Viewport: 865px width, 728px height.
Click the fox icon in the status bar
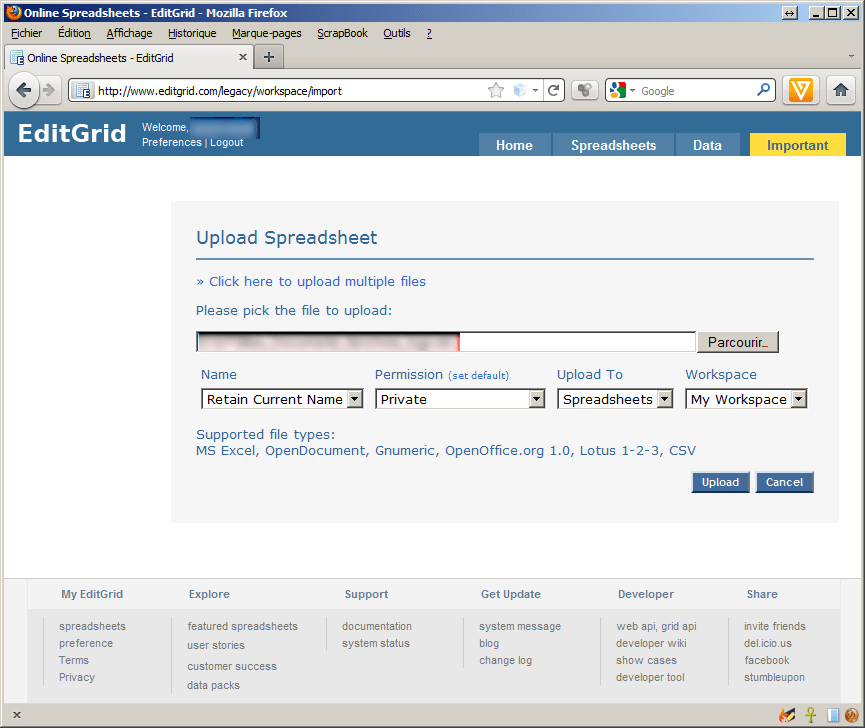[x=787, y=715]
